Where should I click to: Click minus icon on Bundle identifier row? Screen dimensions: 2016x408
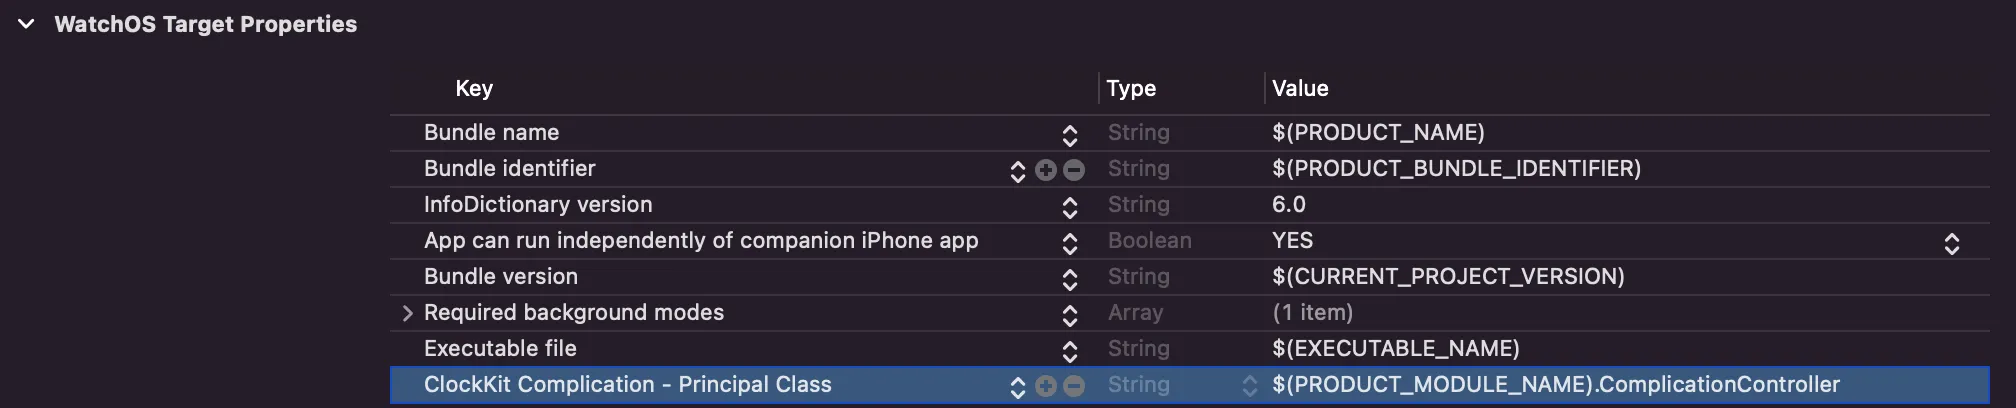click(x=1074, y=170)
